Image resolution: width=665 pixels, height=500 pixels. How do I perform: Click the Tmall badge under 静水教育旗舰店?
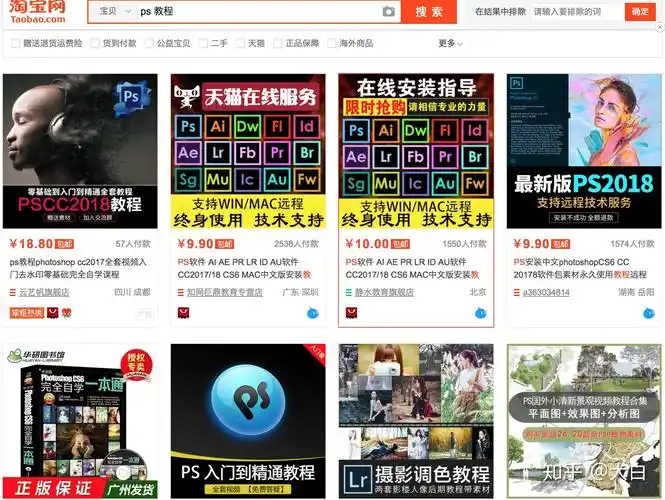tap(351, 313)
